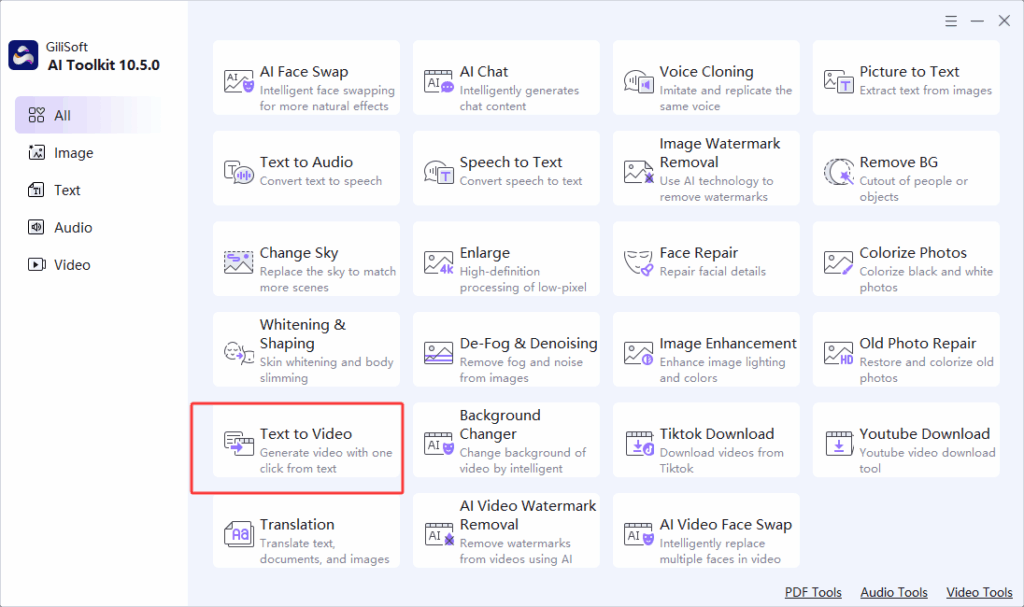Select the Speech to Text icon
Screen dimensions: 1024x607
(x=438, y=172)
